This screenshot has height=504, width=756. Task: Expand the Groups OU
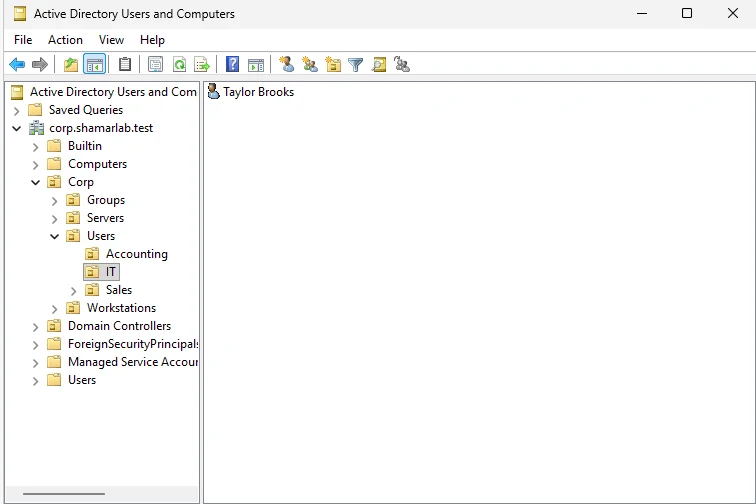pyautogui.click(x=54, y=201)
